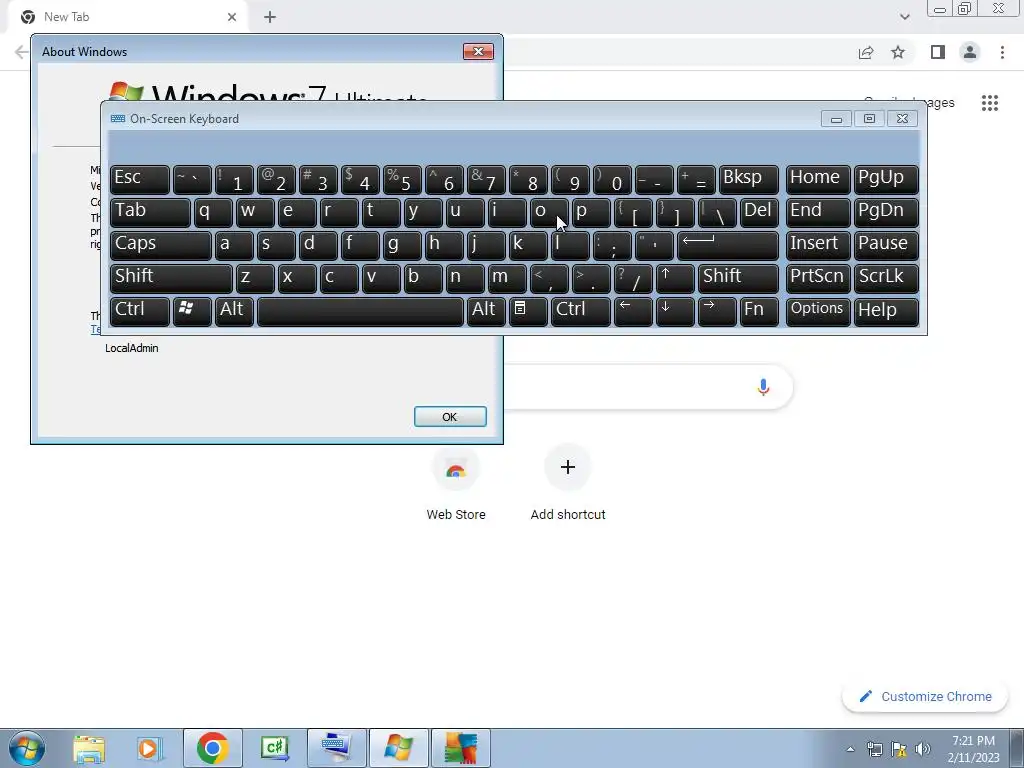Image resolution: width=1024 pixels, height=768 pixels.
Task: Toggle the Caps lock key
Action: 161,245
